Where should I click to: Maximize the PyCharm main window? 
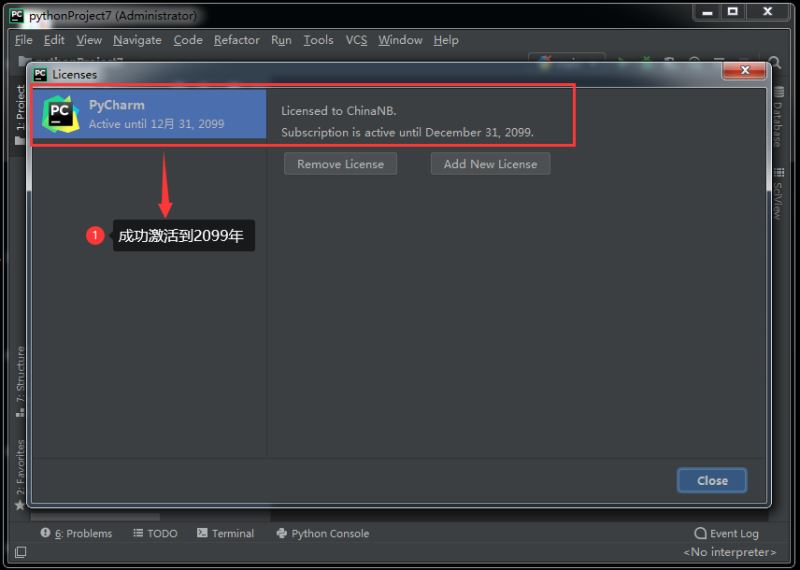point(733,12)
